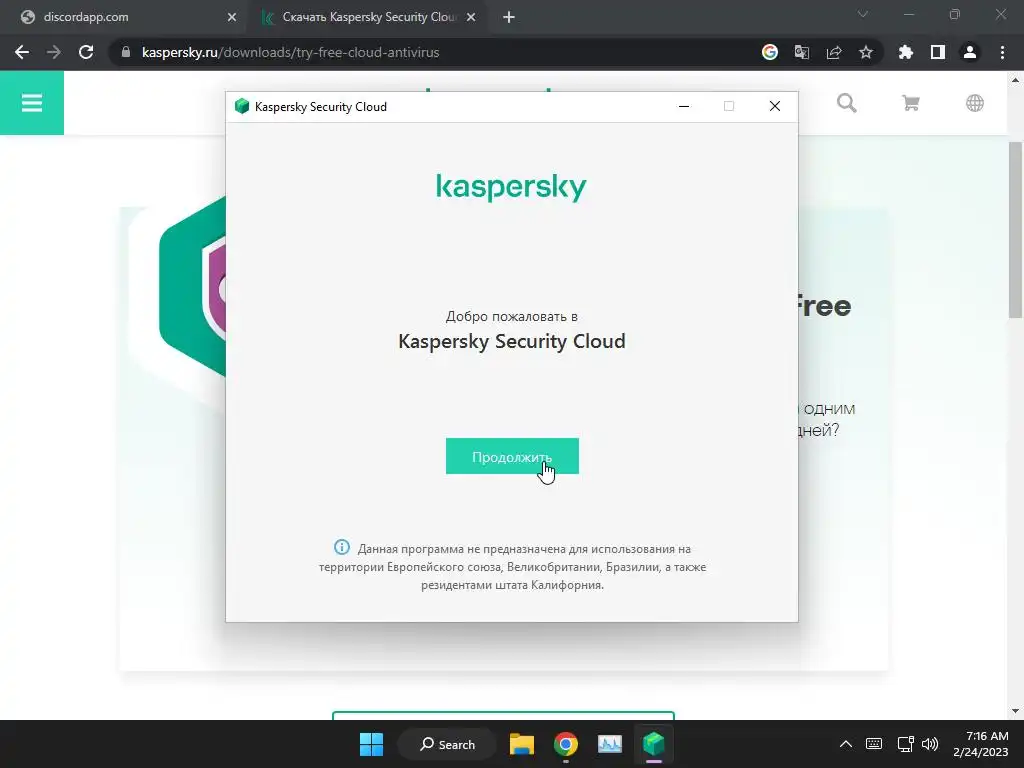The width and height of the screenshot is (1024, 768).
Task: Click the volume speaker tray icon
Action: (x=929, y=744)
